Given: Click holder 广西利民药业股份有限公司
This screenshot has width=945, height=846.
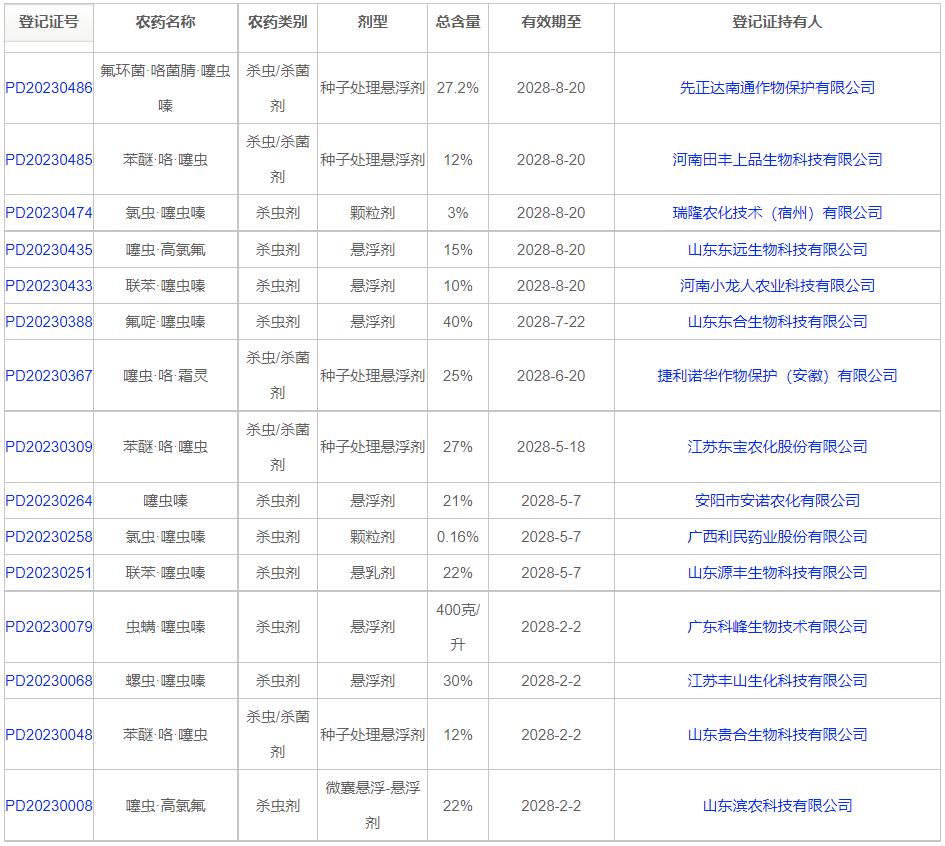Looking at the screenshot, I should 777,537.
